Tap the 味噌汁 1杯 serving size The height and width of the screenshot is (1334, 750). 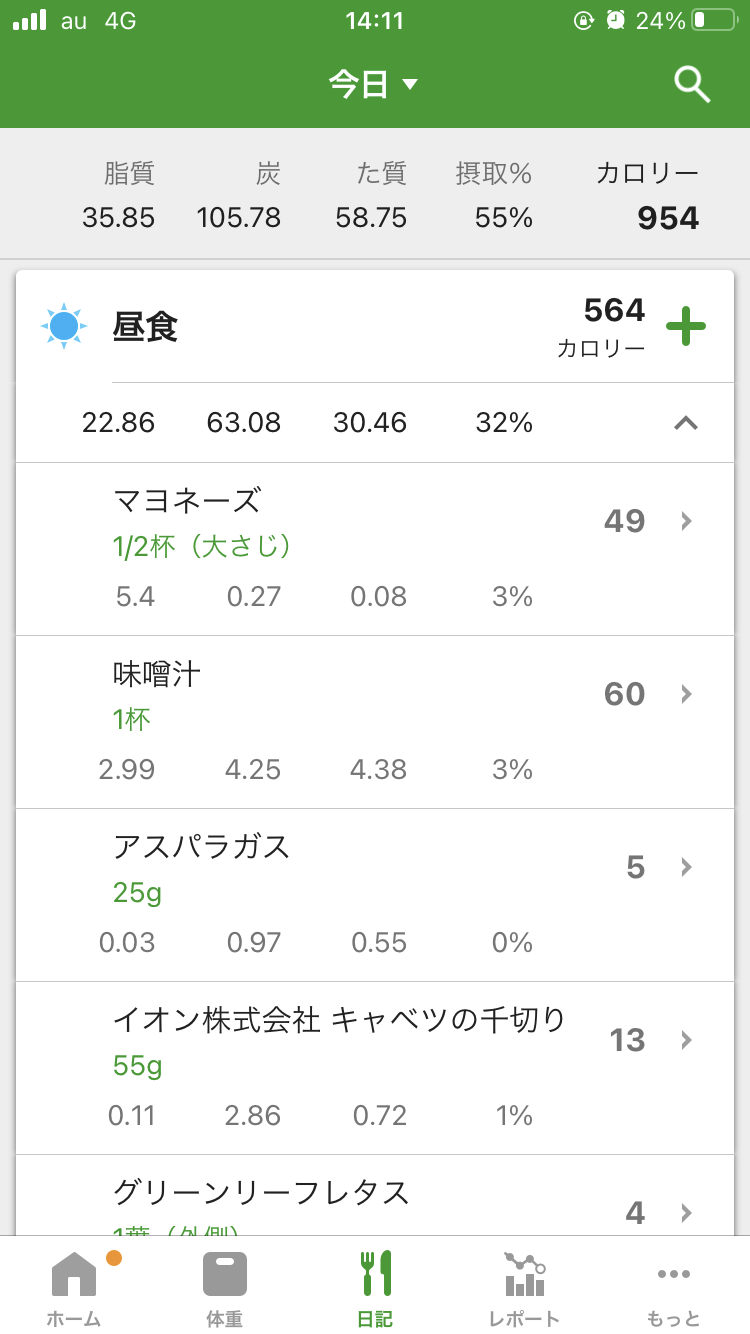click(132, 719)
